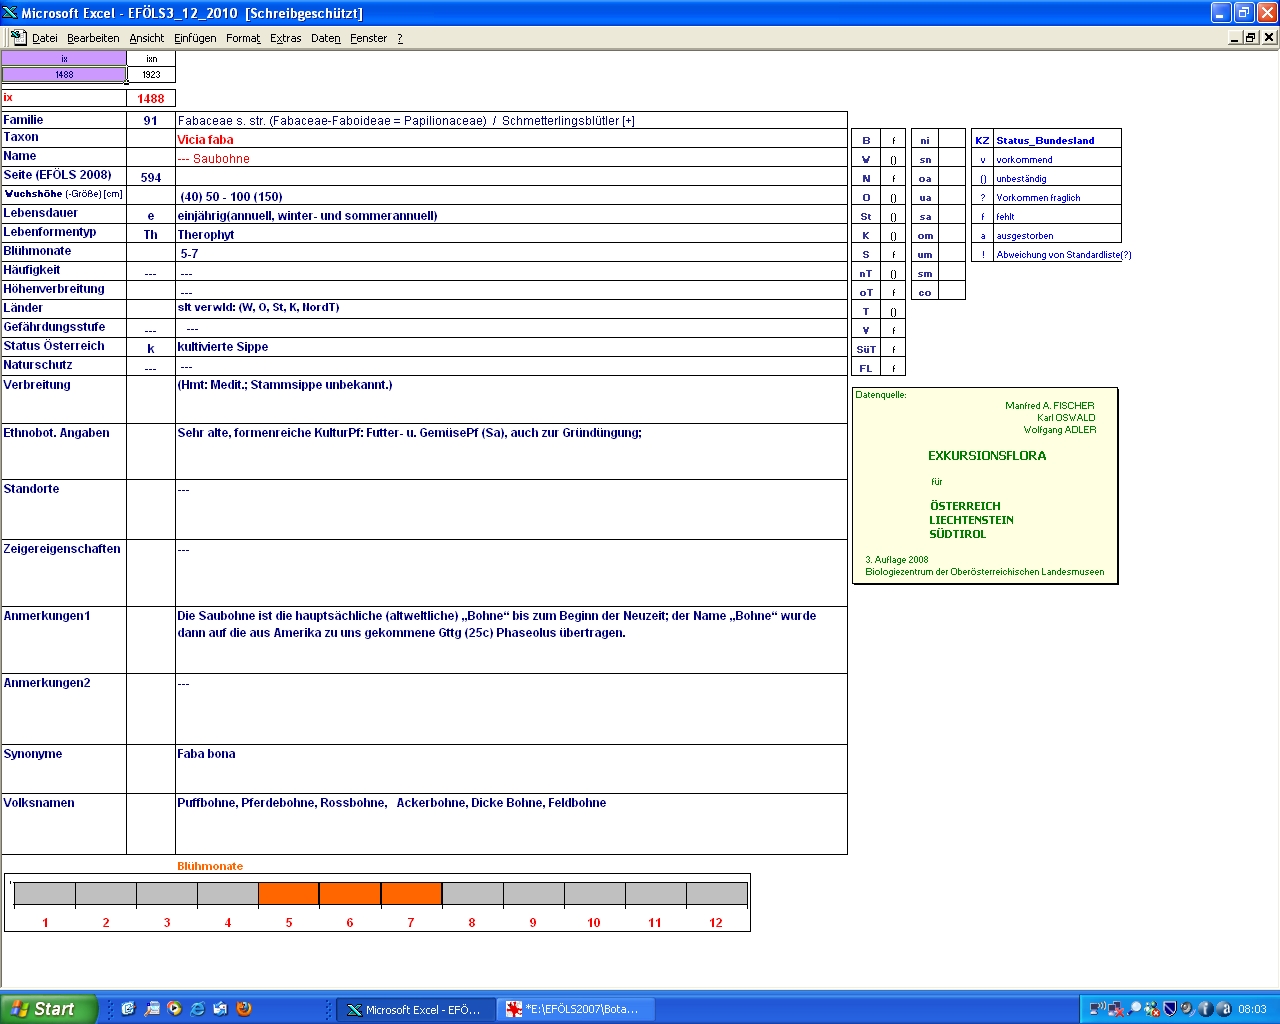Click the blue shield security tray icon
1280x1024 pixels.
point(1169,1009)
